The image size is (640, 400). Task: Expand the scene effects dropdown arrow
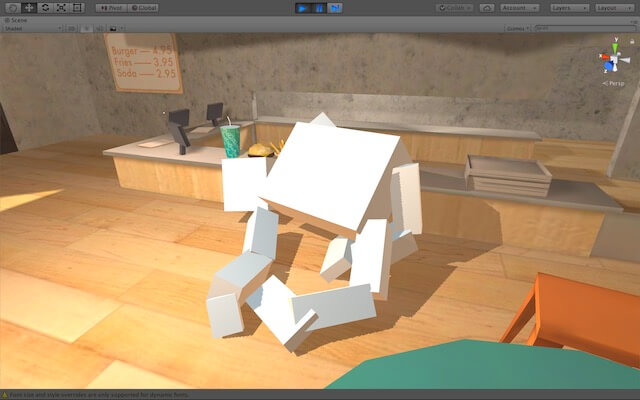[x=122, y=29]
